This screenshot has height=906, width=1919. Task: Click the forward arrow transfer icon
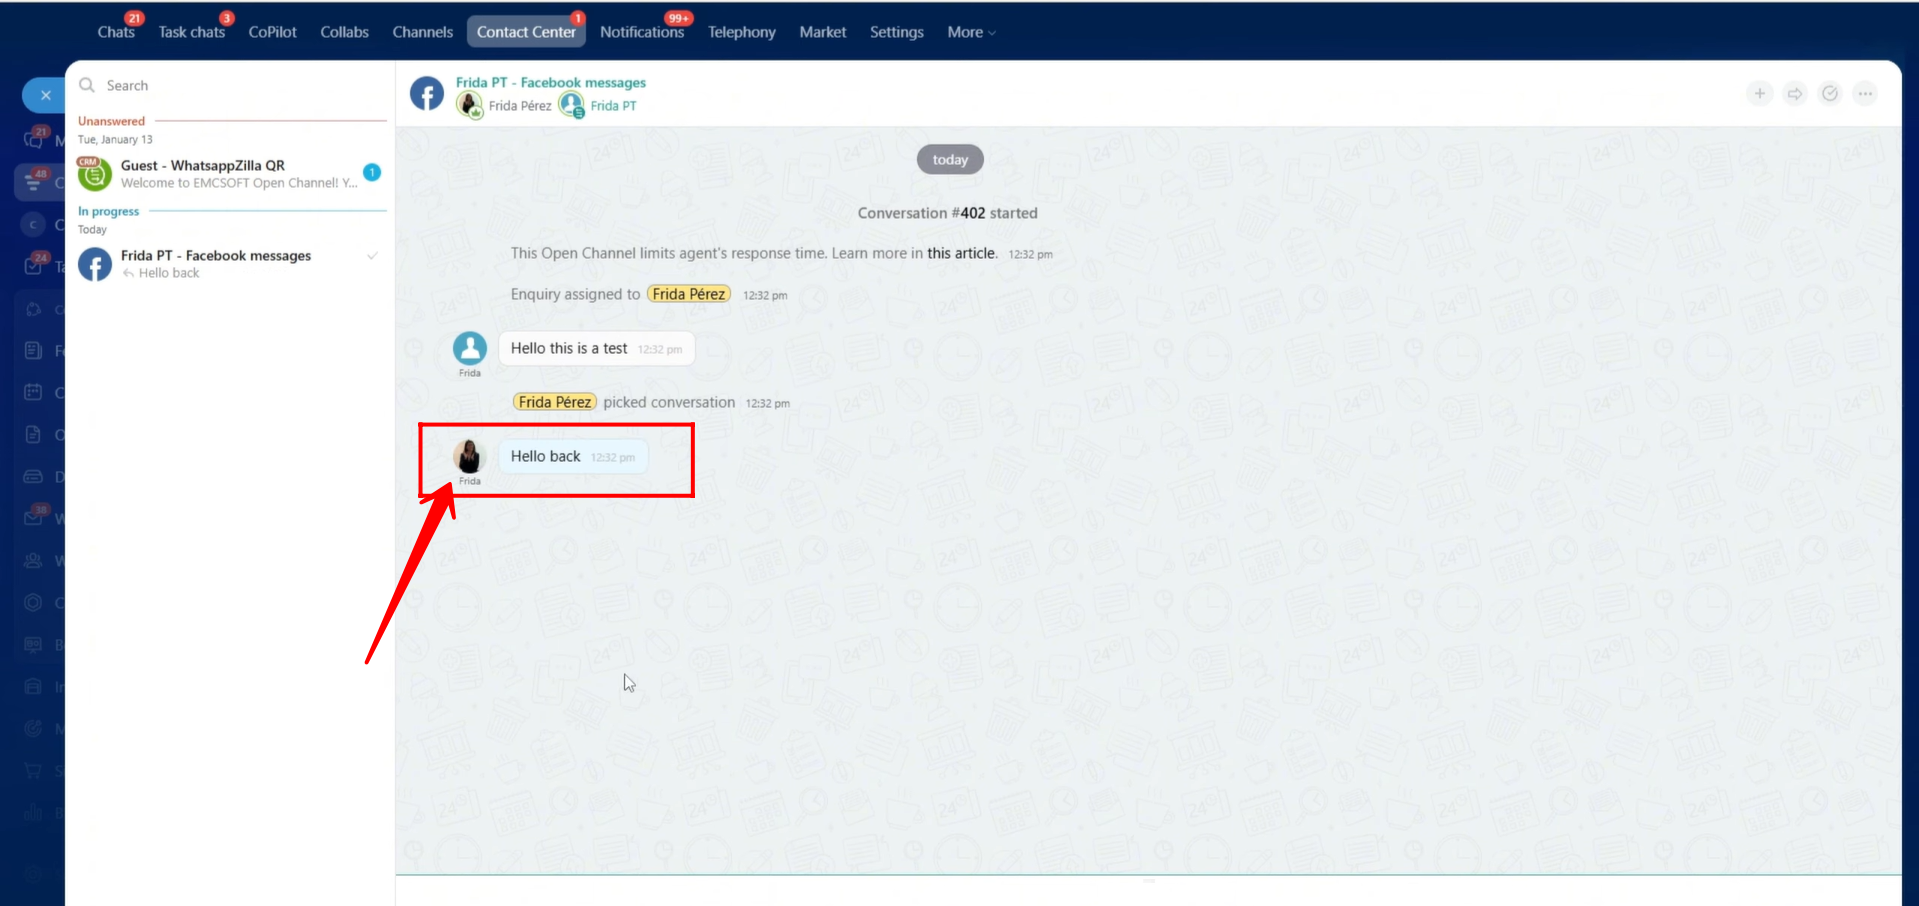1795,94
